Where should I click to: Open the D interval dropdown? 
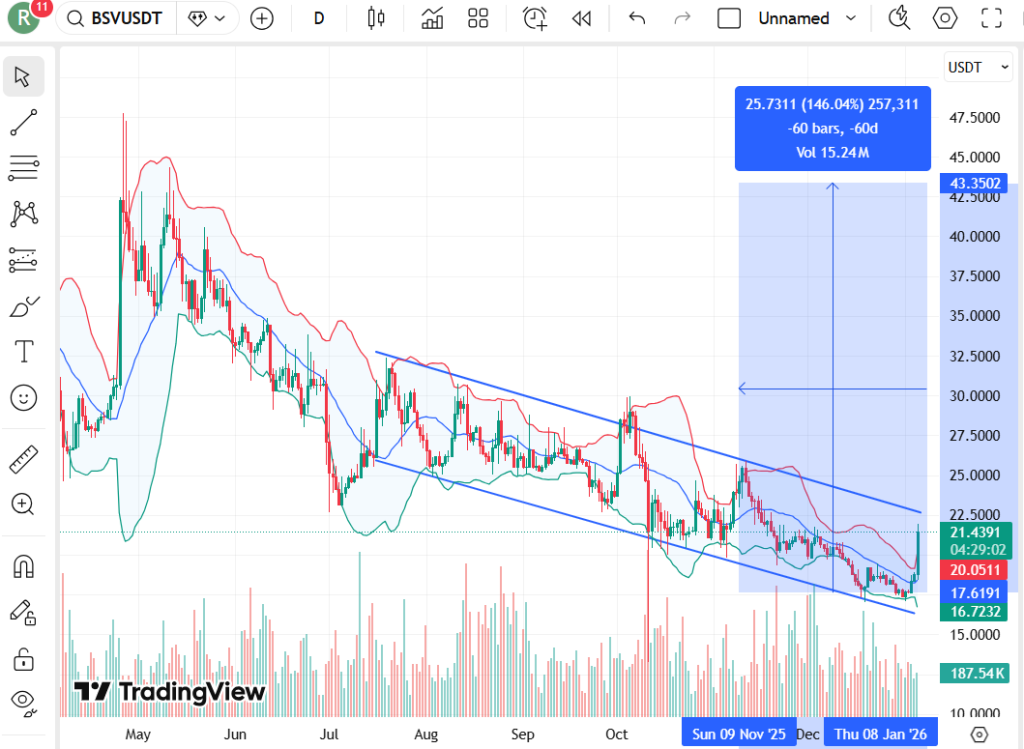click(318, 18)
